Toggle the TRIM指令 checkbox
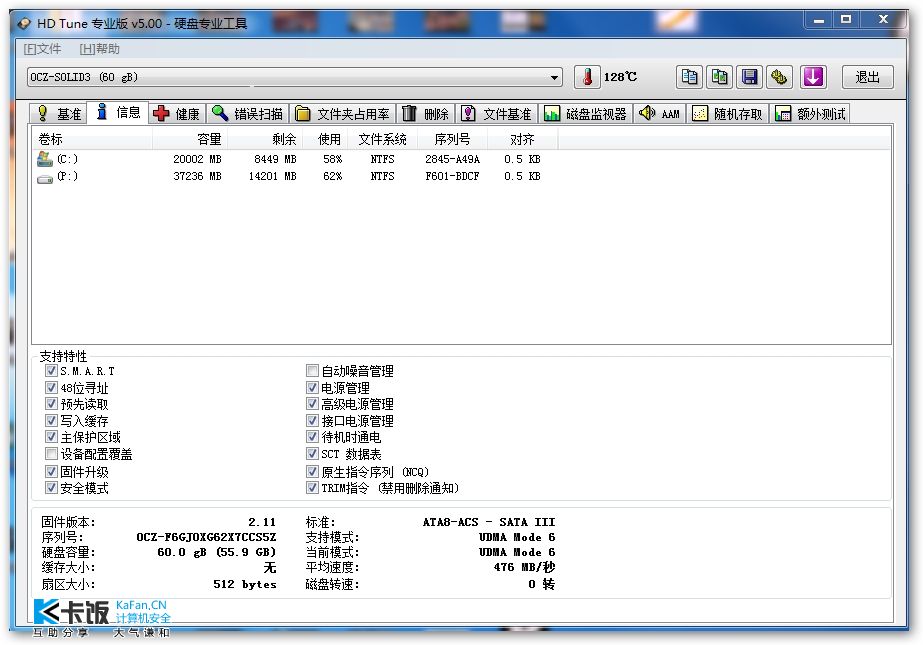Screen dimensions: 923x645 click(x=313, y=488)
